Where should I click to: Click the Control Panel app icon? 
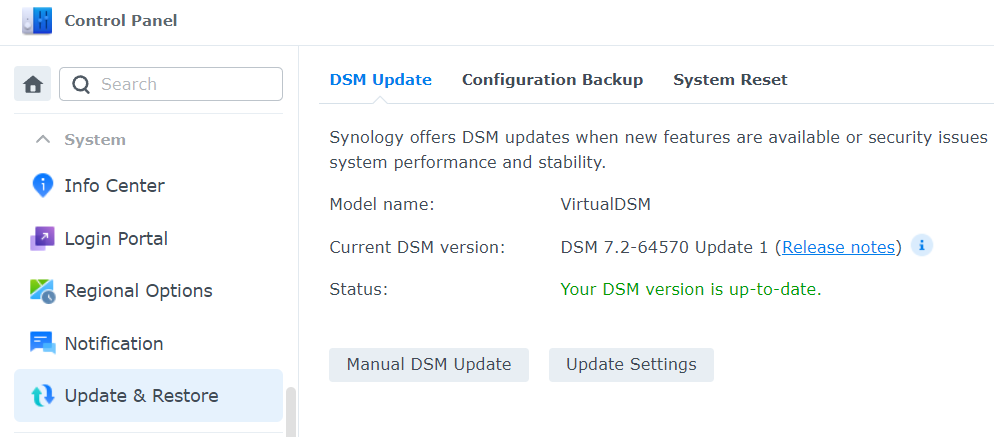[37, 21]
